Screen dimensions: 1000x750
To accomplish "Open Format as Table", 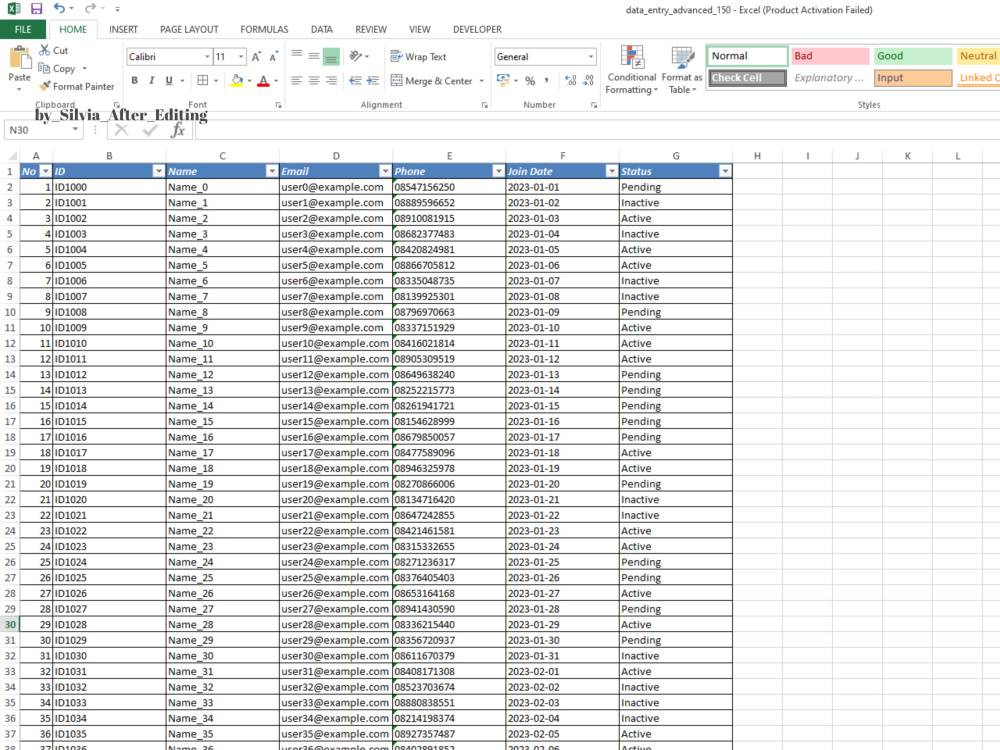I will (x=682, y=70).
